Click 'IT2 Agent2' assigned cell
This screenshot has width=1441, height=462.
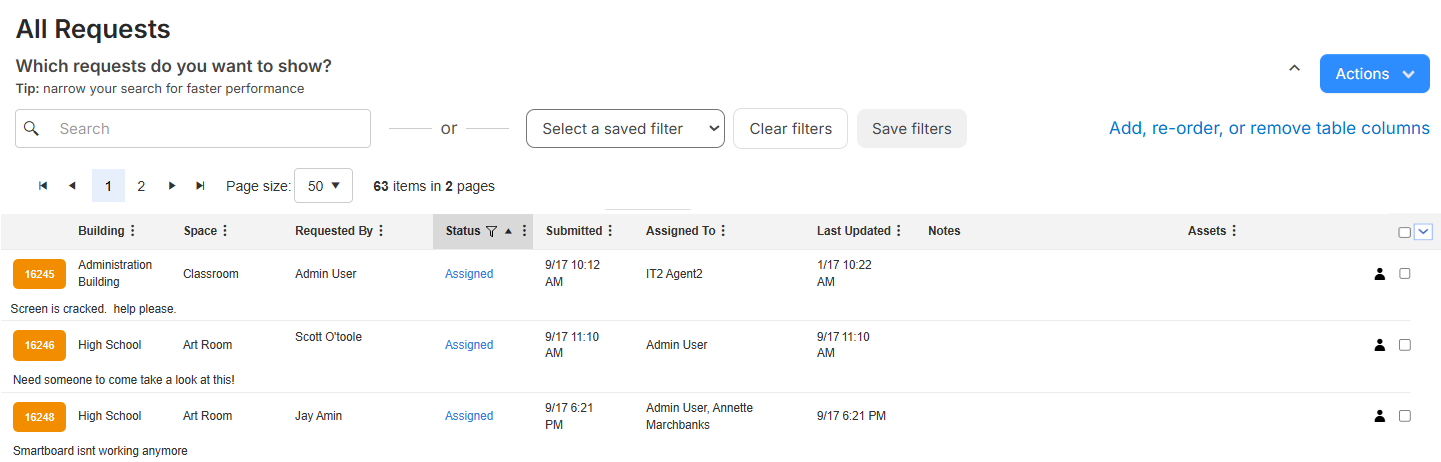675,274
